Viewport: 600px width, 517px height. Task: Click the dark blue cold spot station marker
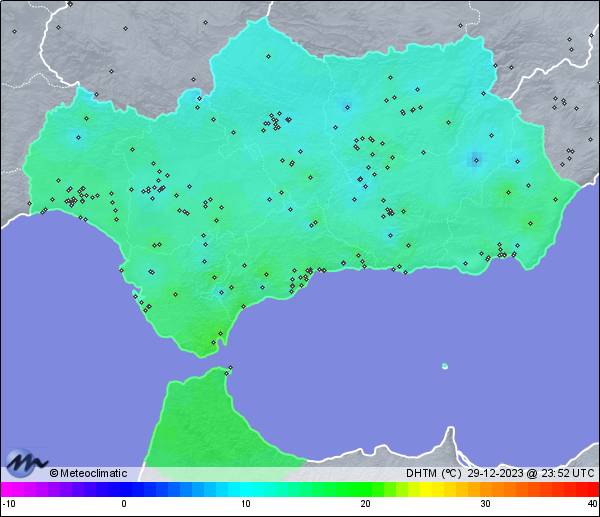click(476, 160)
